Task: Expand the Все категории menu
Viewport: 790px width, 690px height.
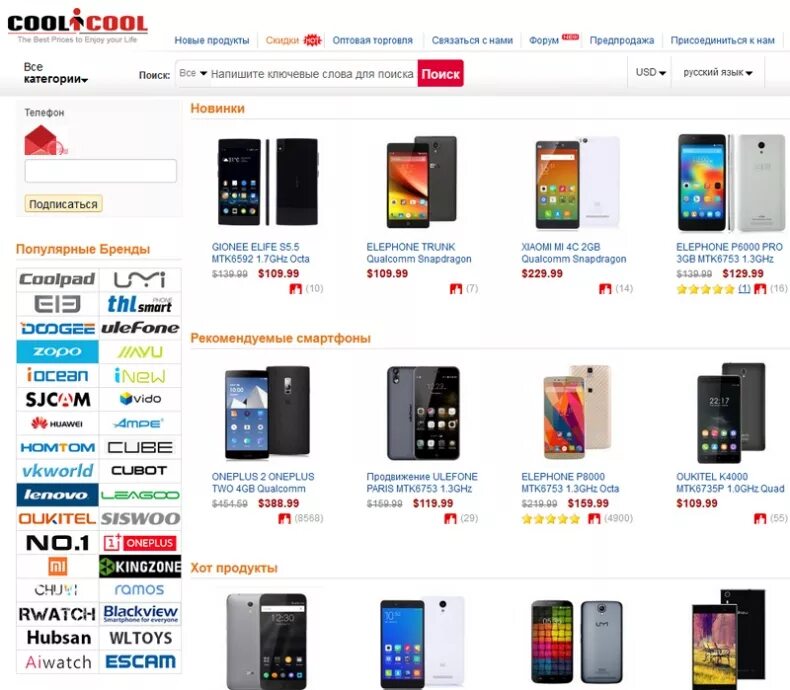Action: tap(55, 73)
